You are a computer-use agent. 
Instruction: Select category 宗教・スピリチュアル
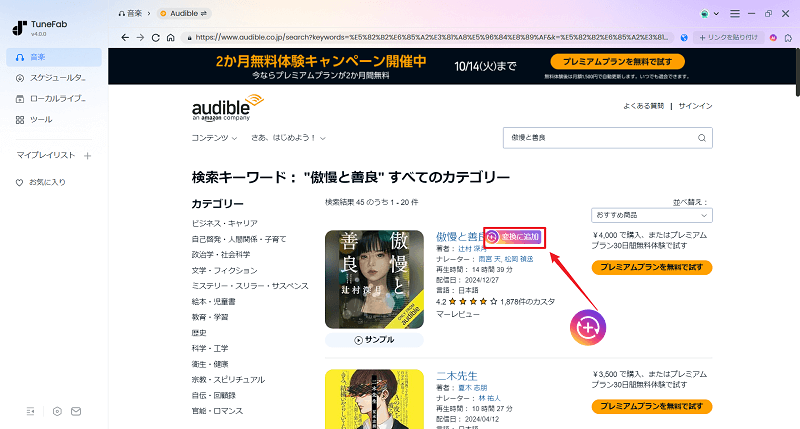(228, 380)
